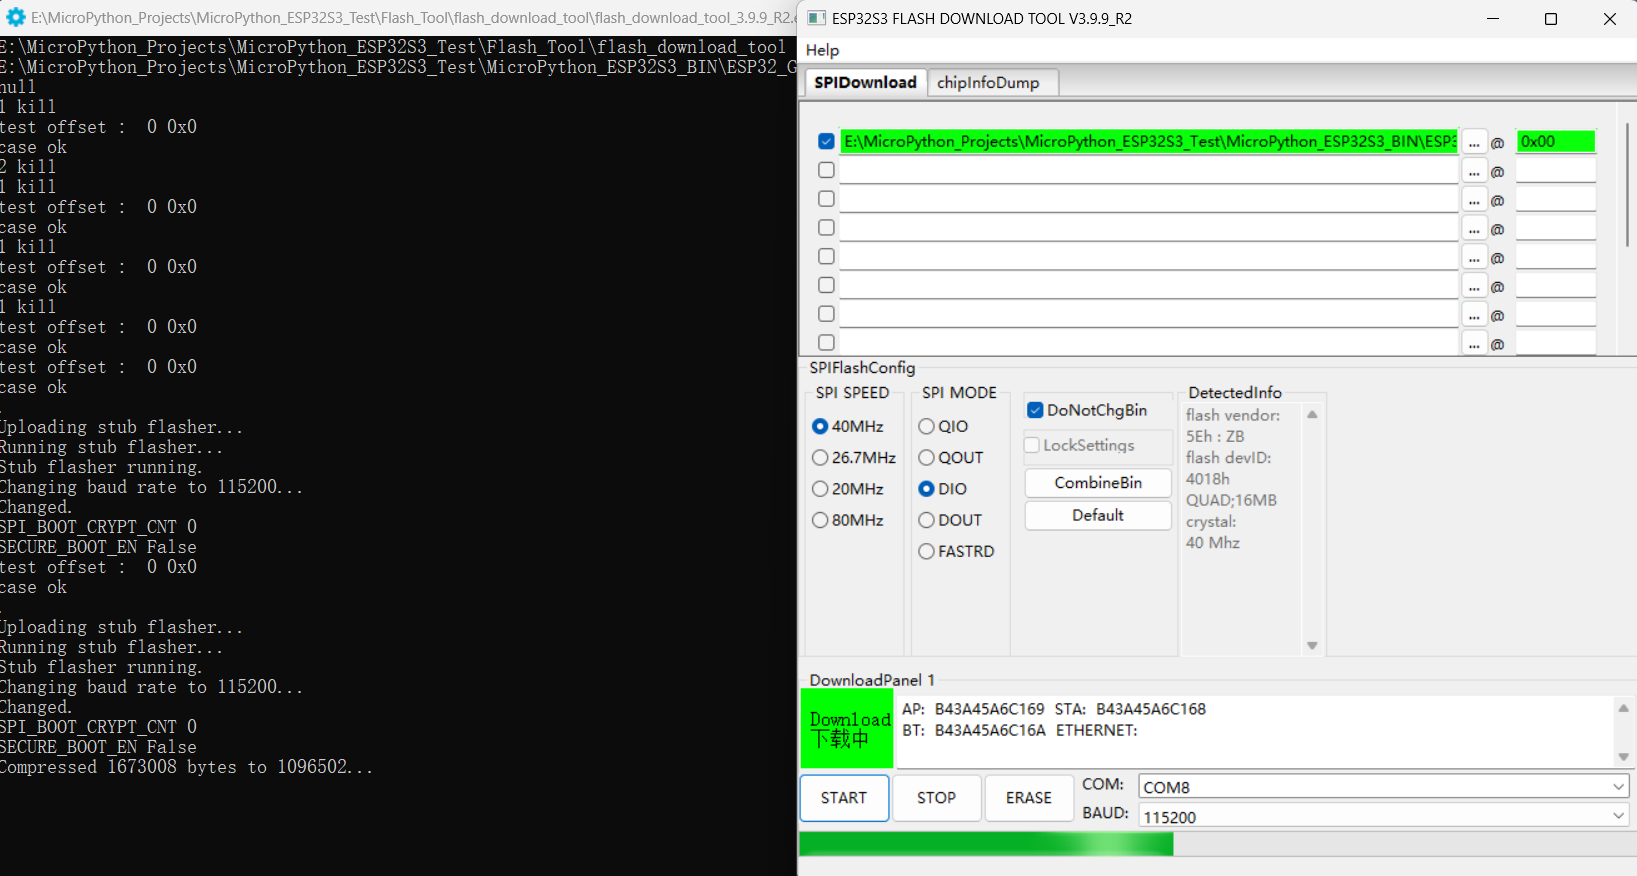
Task: Browse file for the first firmware row
Action: [x=1474, y=142]
